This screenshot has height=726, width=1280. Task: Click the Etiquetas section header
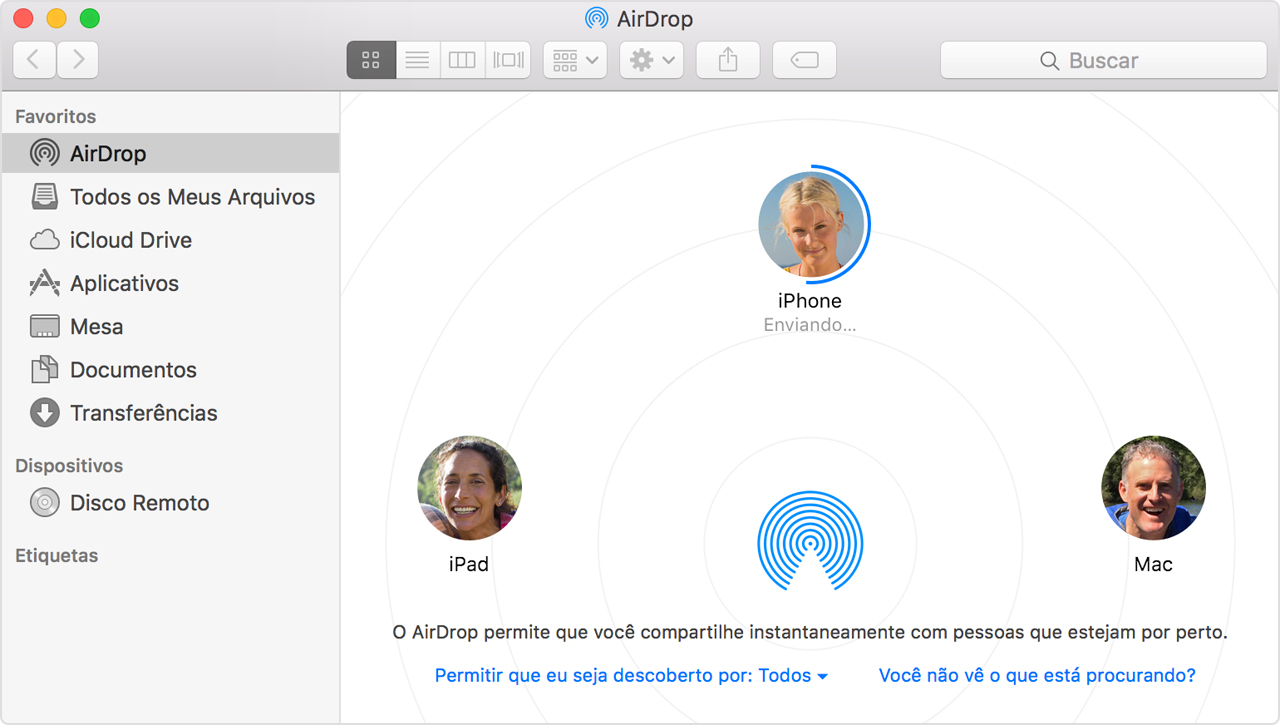[x=56, y=555]
